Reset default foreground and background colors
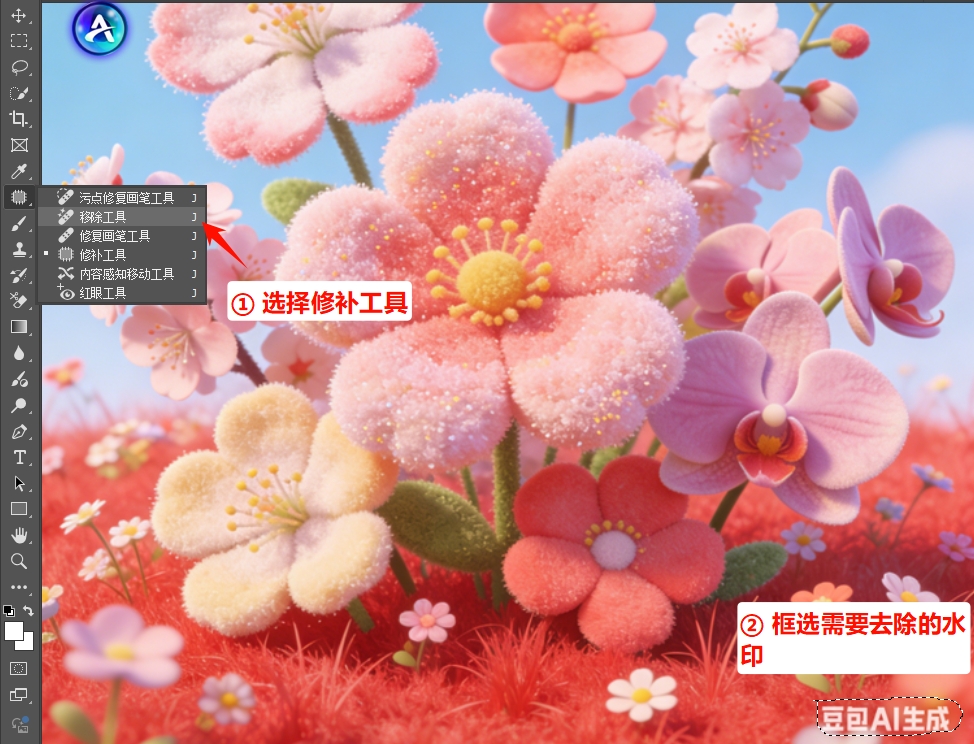 pos(8,611)
